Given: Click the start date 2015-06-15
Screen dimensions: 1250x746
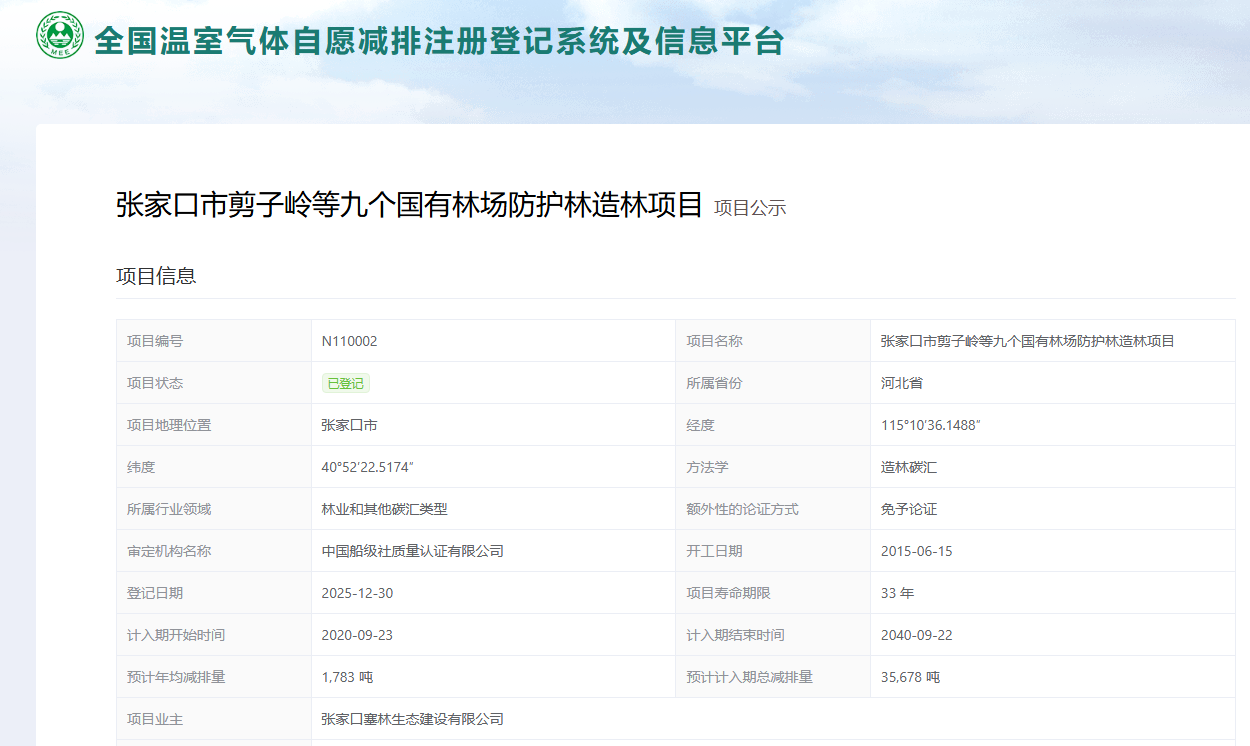Looking at the screenshot, I should click(x=916, y=551).
